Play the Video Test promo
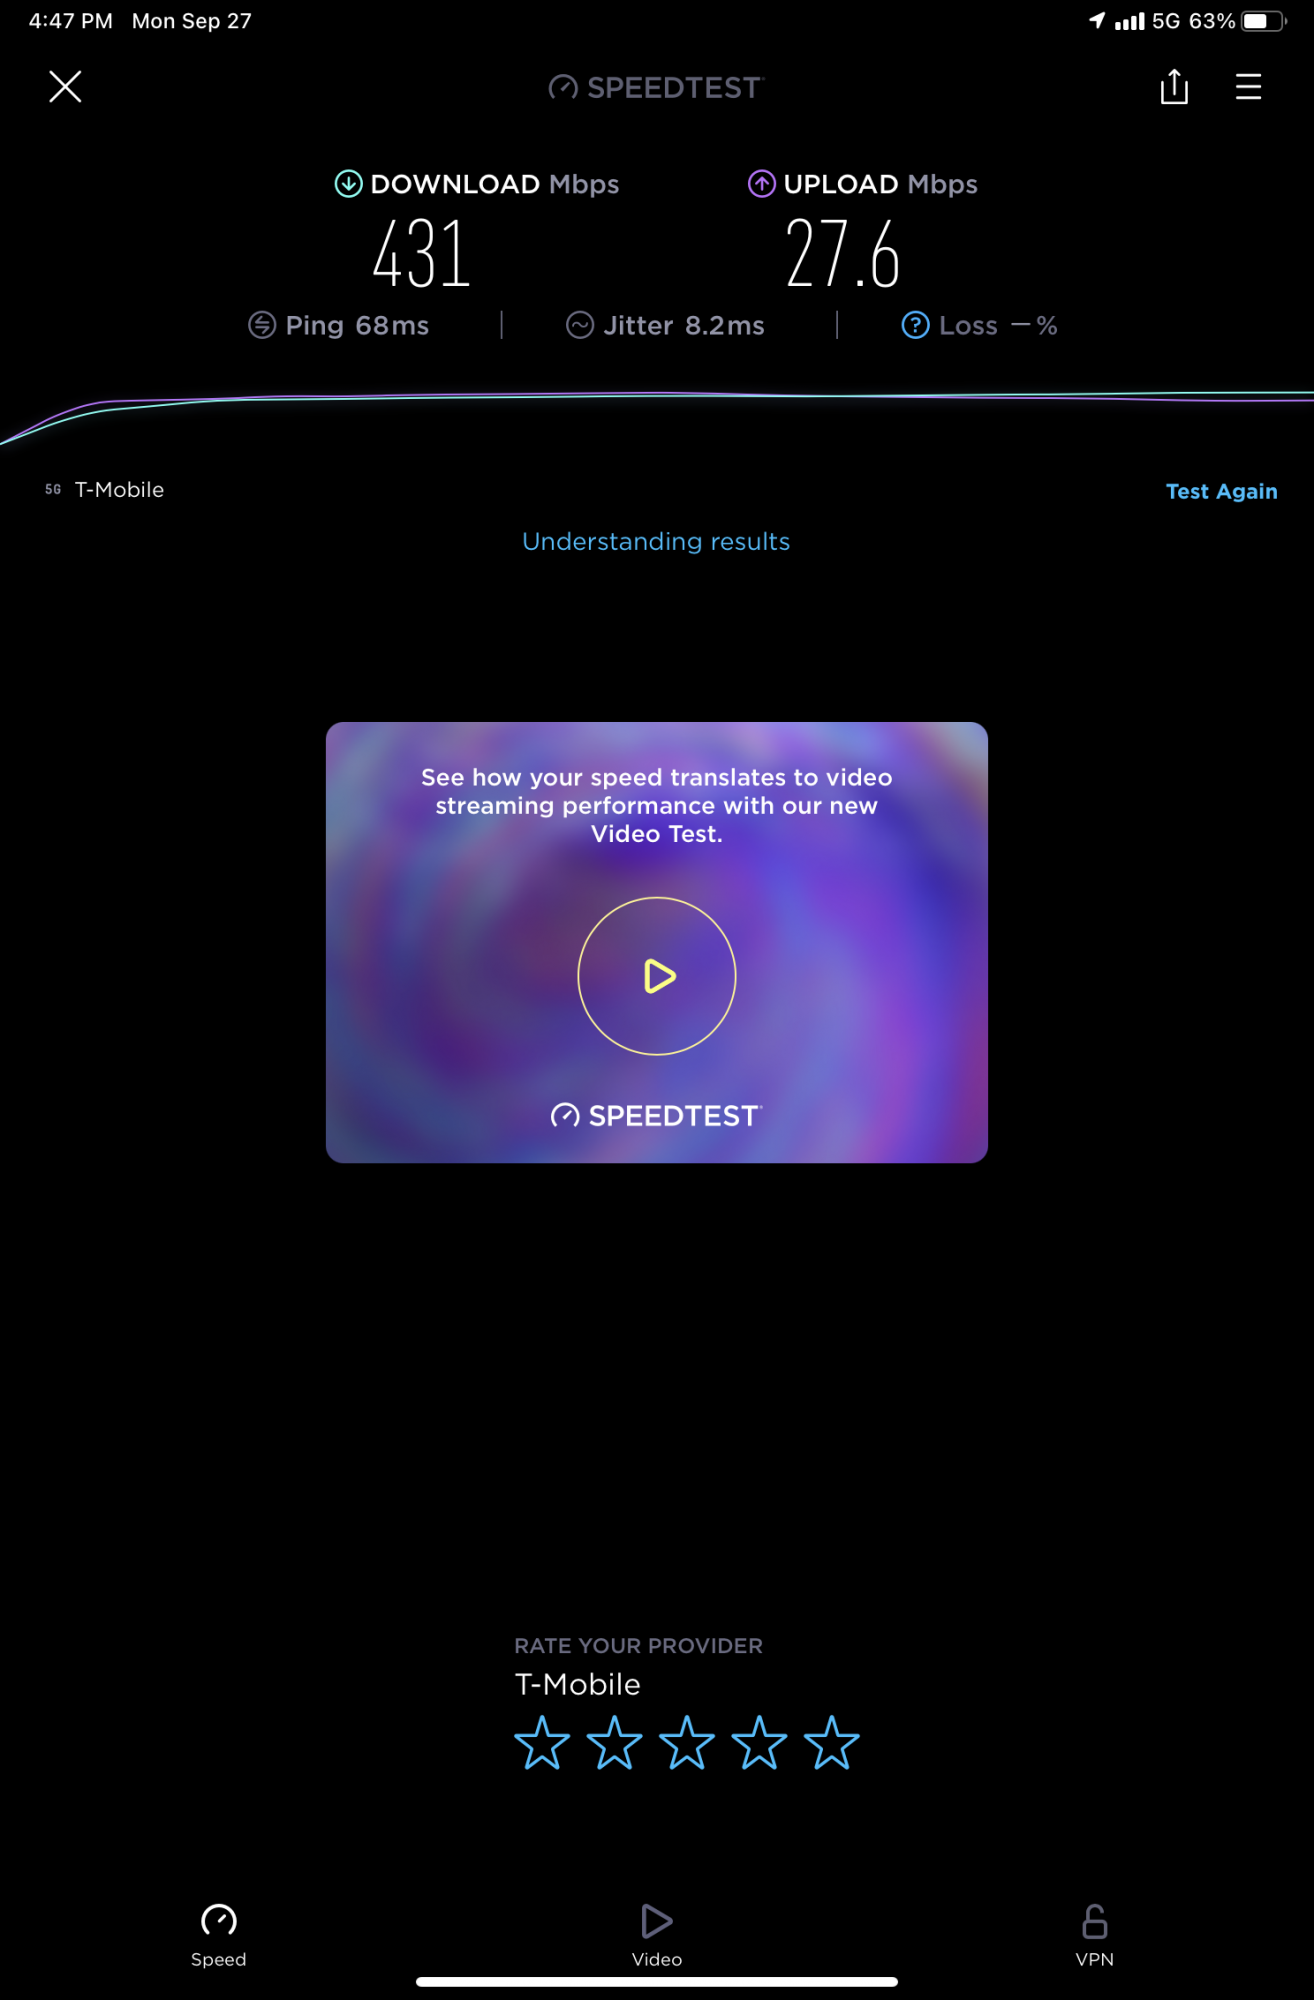Screen dimensions: 1314x2000 [x=657, y=976]
